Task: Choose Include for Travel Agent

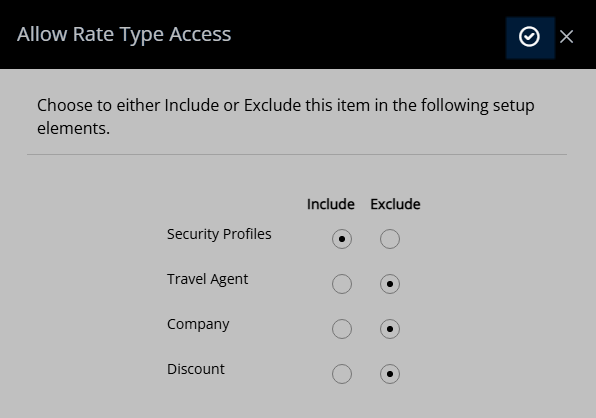Action: click(342, 284)
